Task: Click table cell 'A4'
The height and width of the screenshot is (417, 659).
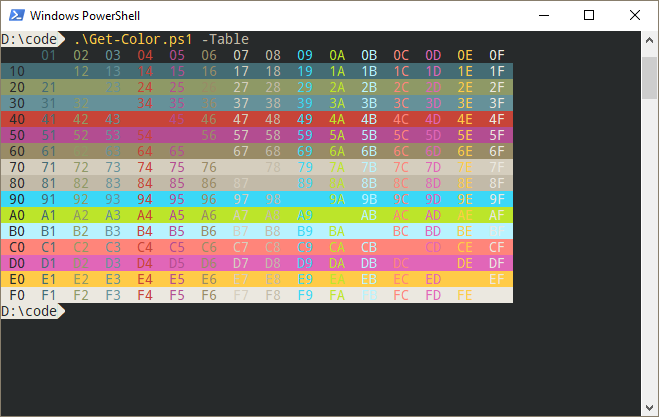Action: click(x=145, y=215)
